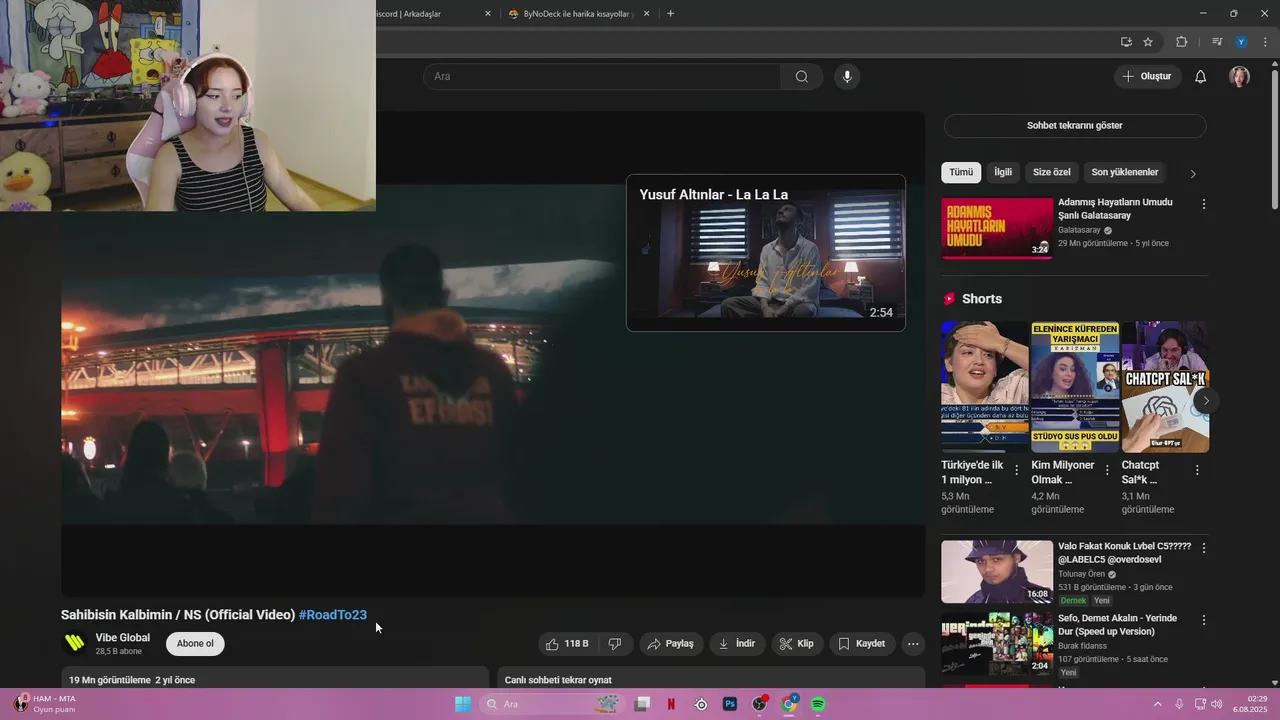
Task: Click Canlı sohbeti tekrar oynat text
Action: click(x=558, y=680)
